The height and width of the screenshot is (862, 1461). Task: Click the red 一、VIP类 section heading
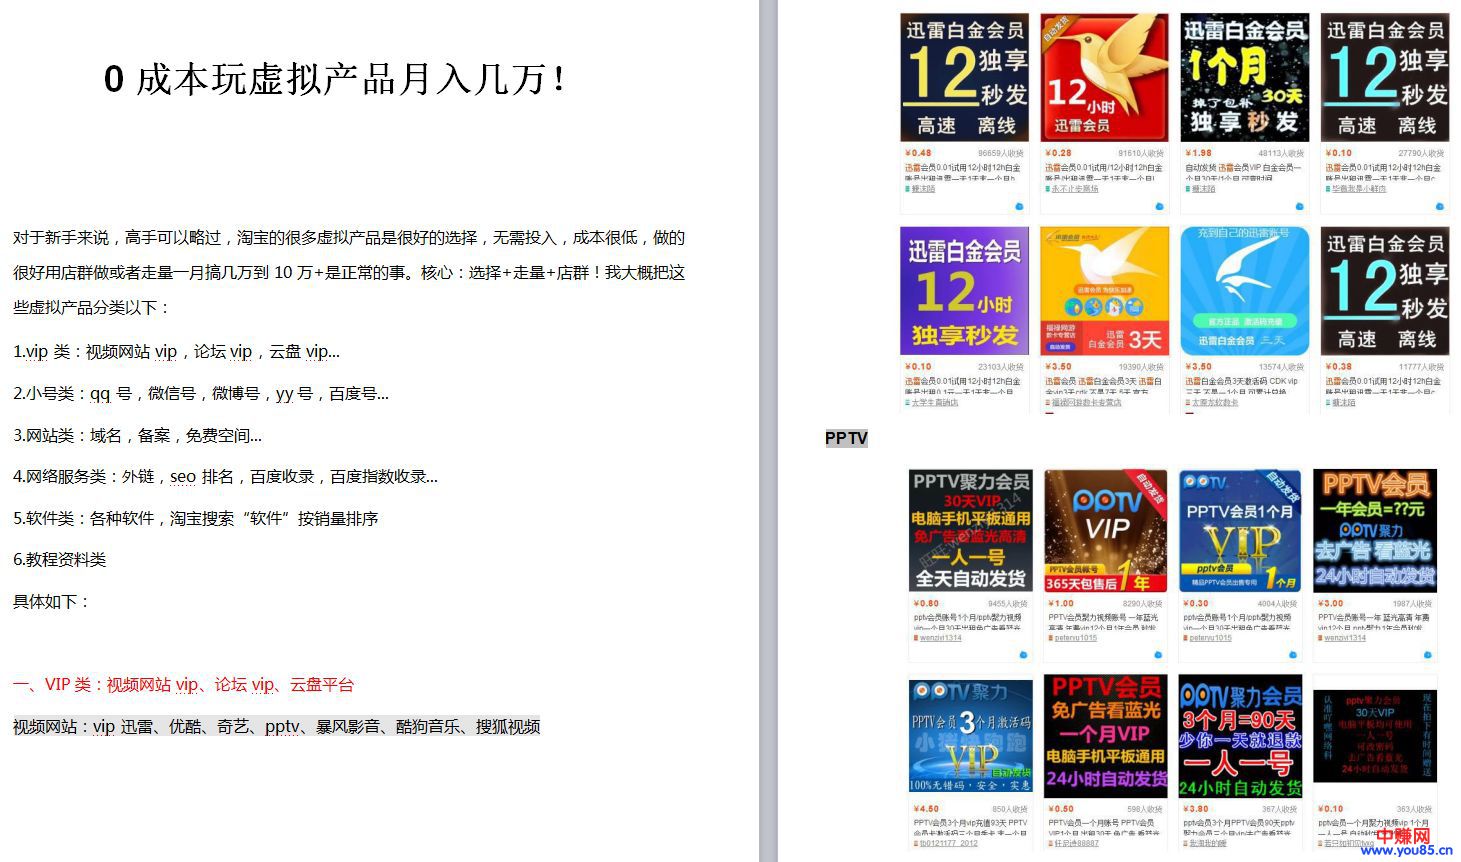tap(183, 685)
